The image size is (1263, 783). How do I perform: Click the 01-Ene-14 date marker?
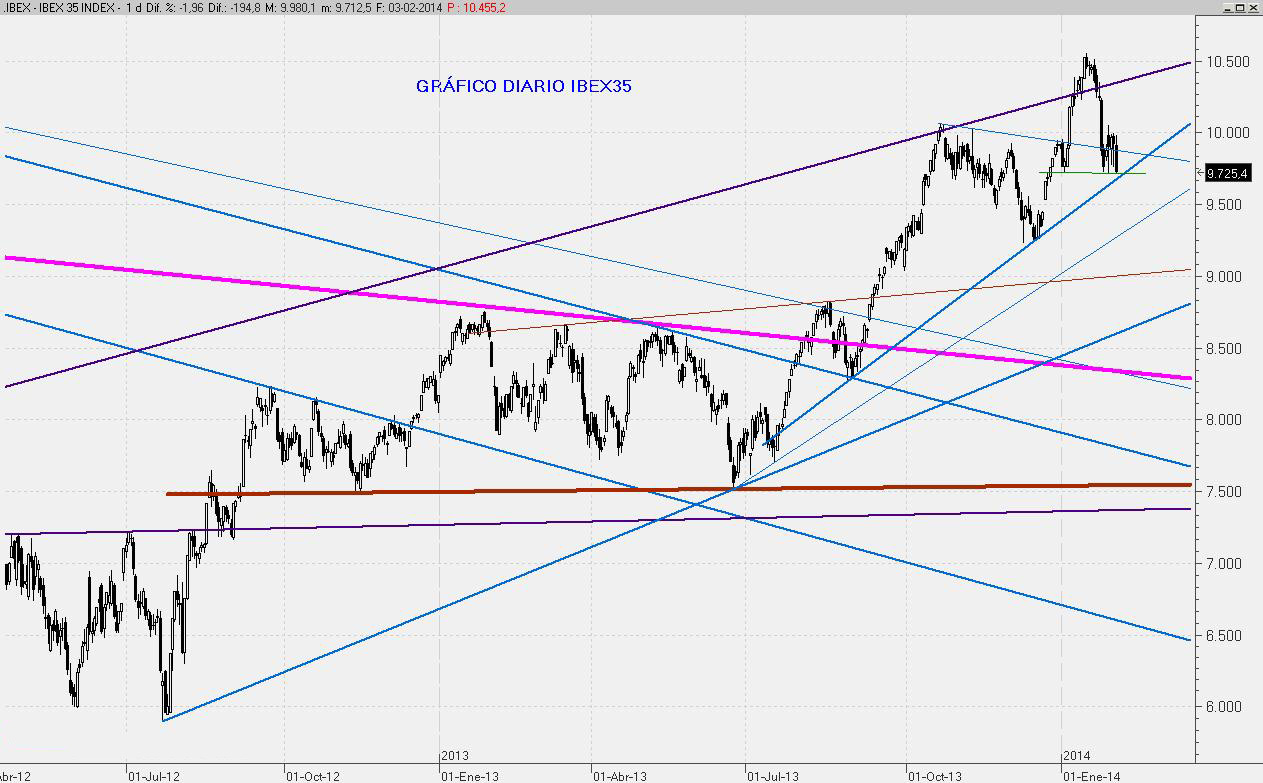1090,775
